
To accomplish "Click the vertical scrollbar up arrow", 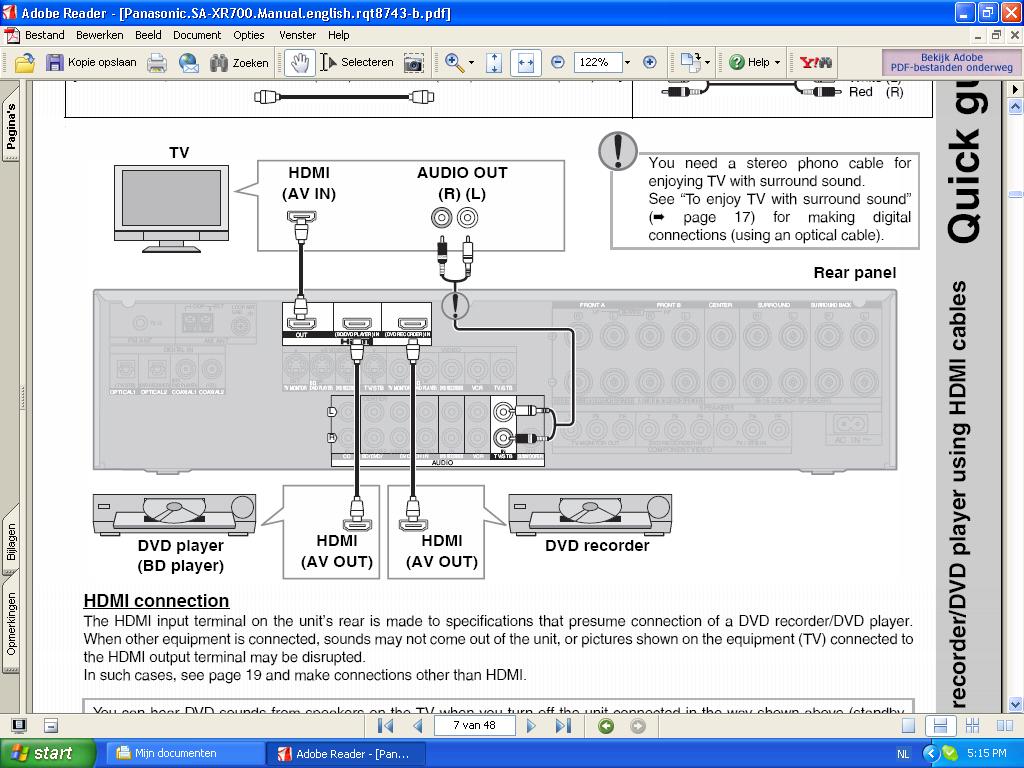I will (1015, 106).
